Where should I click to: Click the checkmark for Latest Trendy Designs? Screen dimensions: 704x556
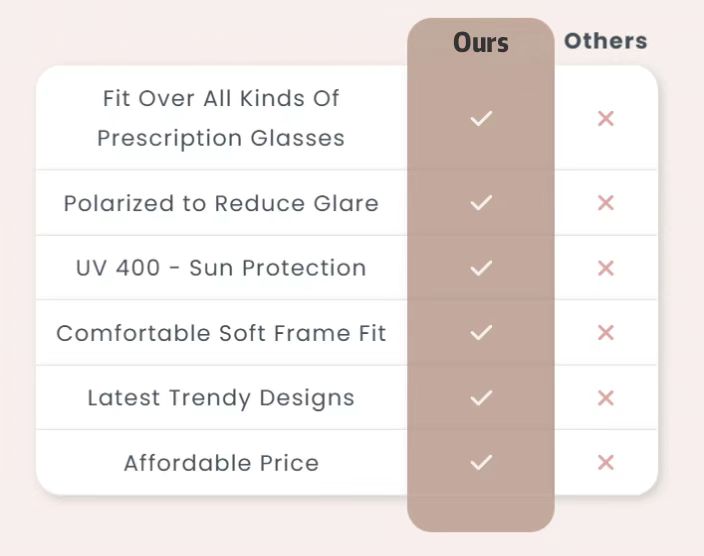481,398
